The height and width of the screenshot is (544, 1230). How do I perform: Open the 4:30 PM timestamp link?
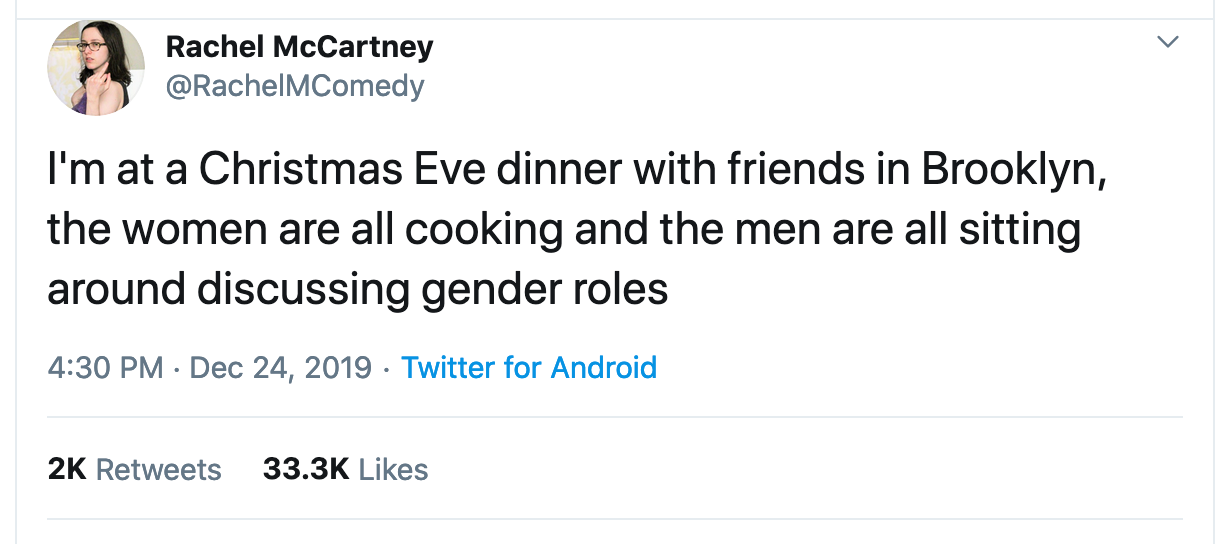tap(105, 368)
